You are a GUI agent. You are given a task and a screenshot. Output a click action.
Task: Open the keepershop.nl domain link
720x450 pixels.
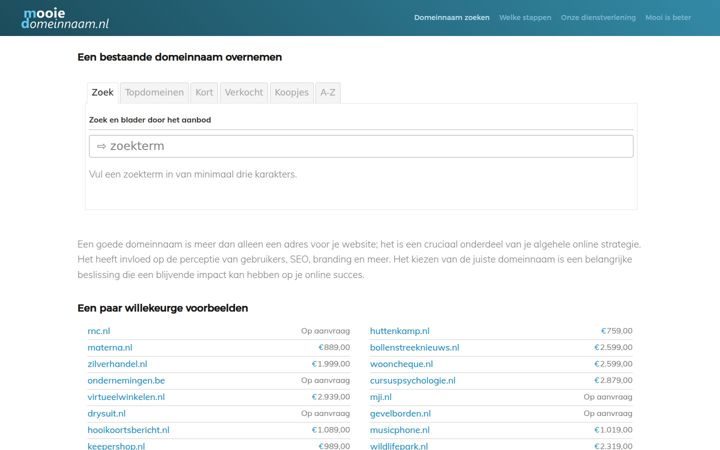tap(116, 446)
